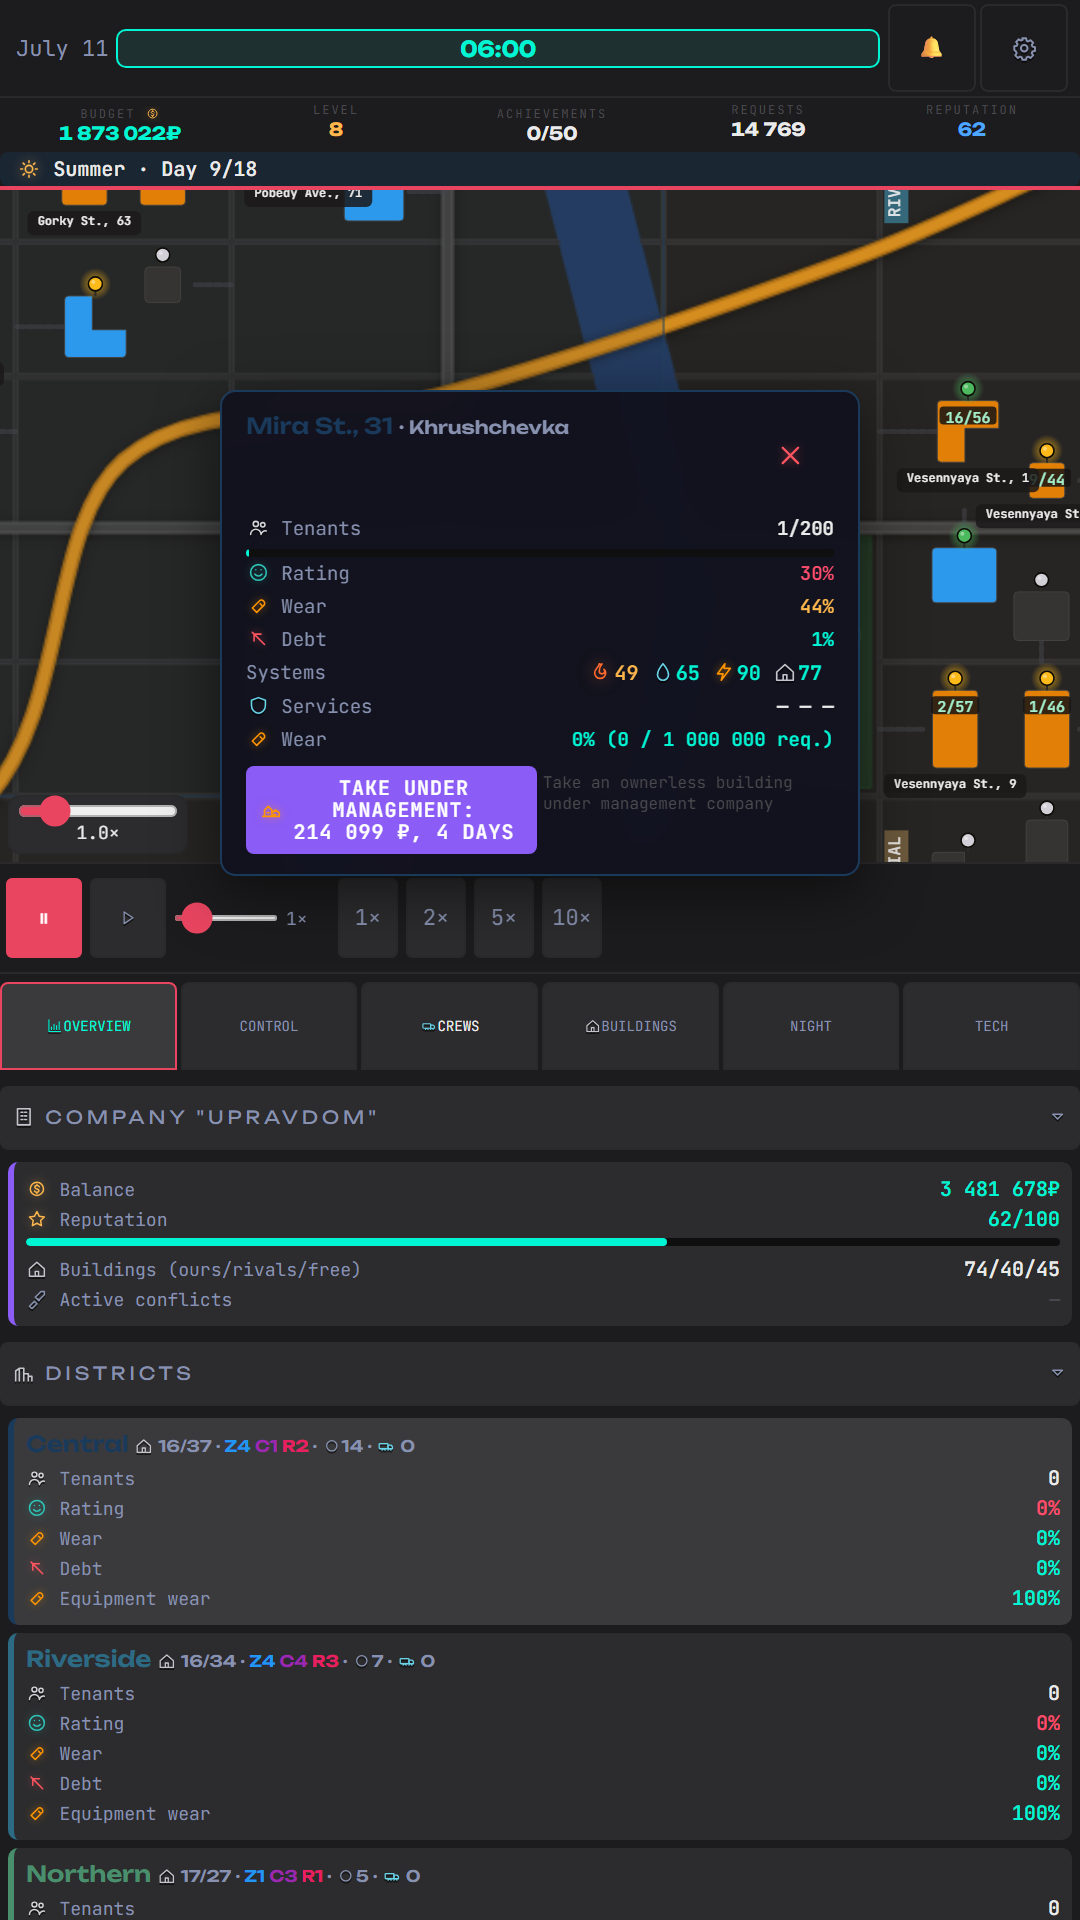
Task: Click the summer sun season icon
Action: [x=29, y=168]
